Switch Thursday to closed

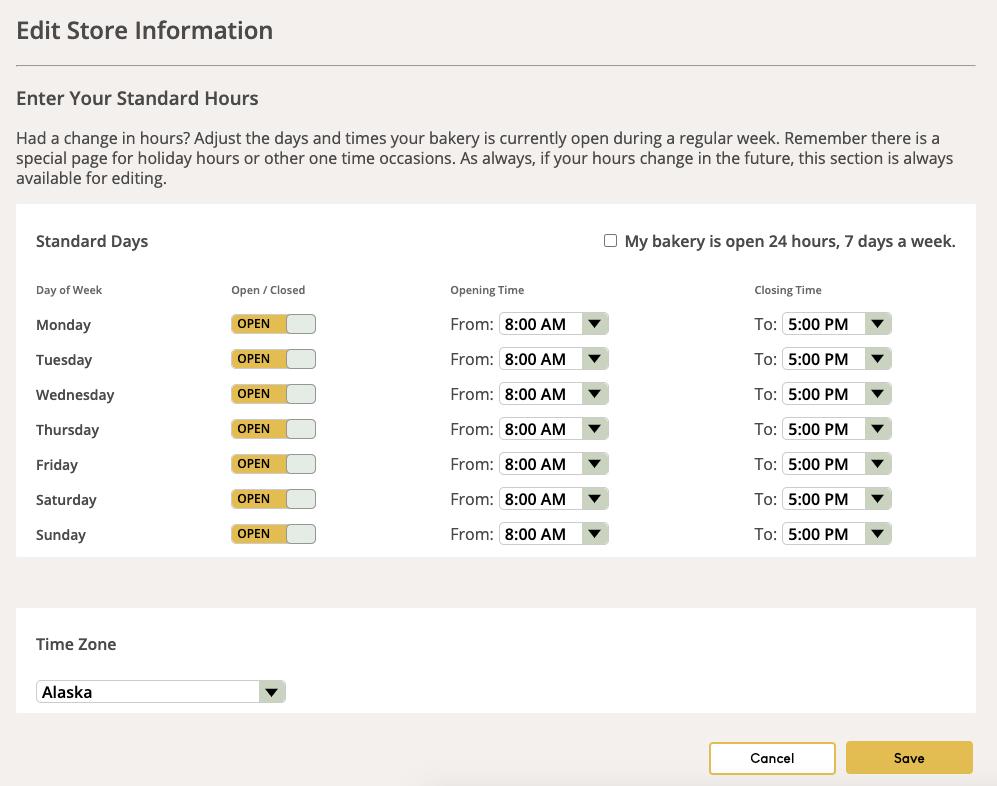(x=273, y=429)
